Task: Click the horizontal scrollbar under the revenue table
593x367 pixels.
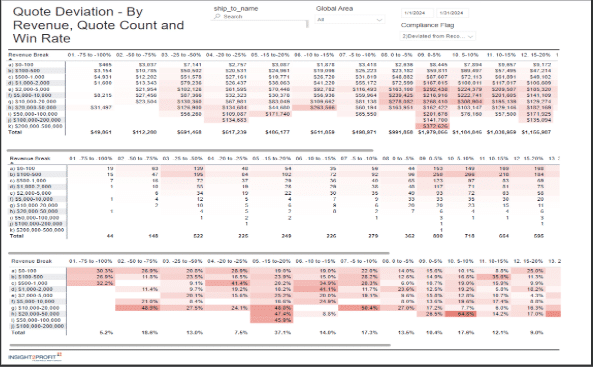Action: [x=190, y=150]
